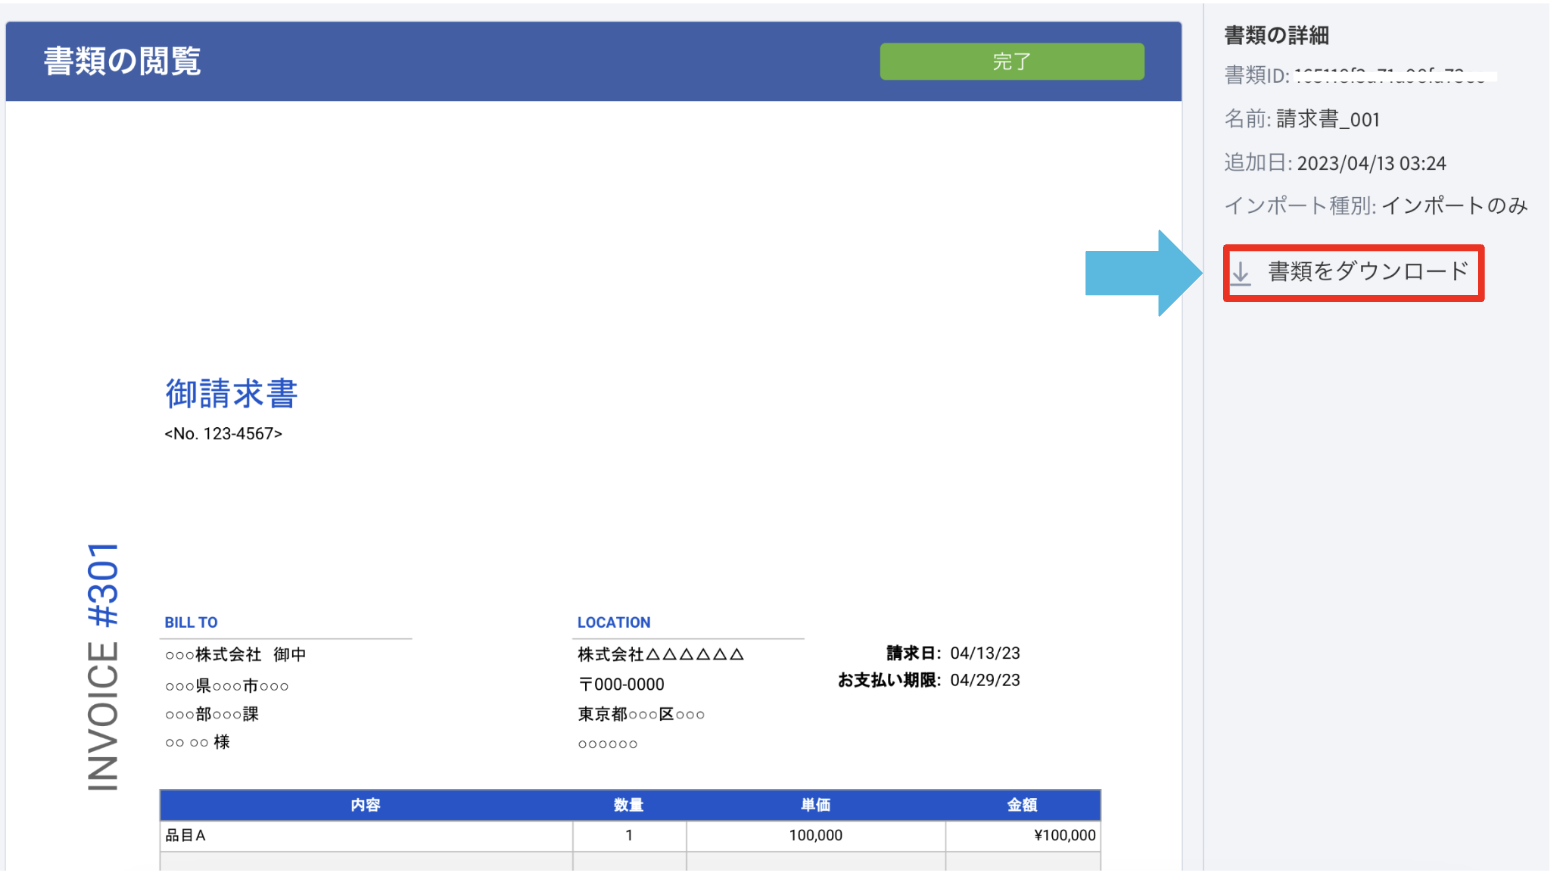Click the LOCATION heading

click(x=613, y=622)
